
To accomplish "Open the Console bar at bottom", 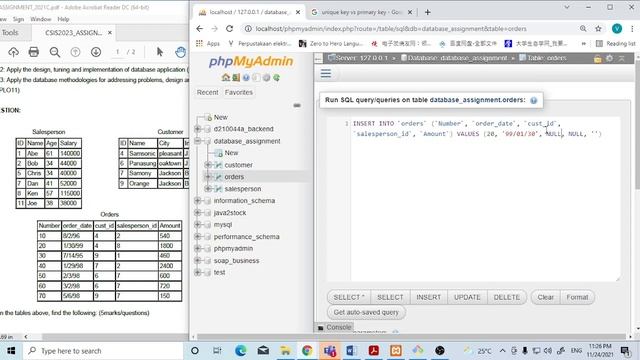I will (x=334, y=327).
